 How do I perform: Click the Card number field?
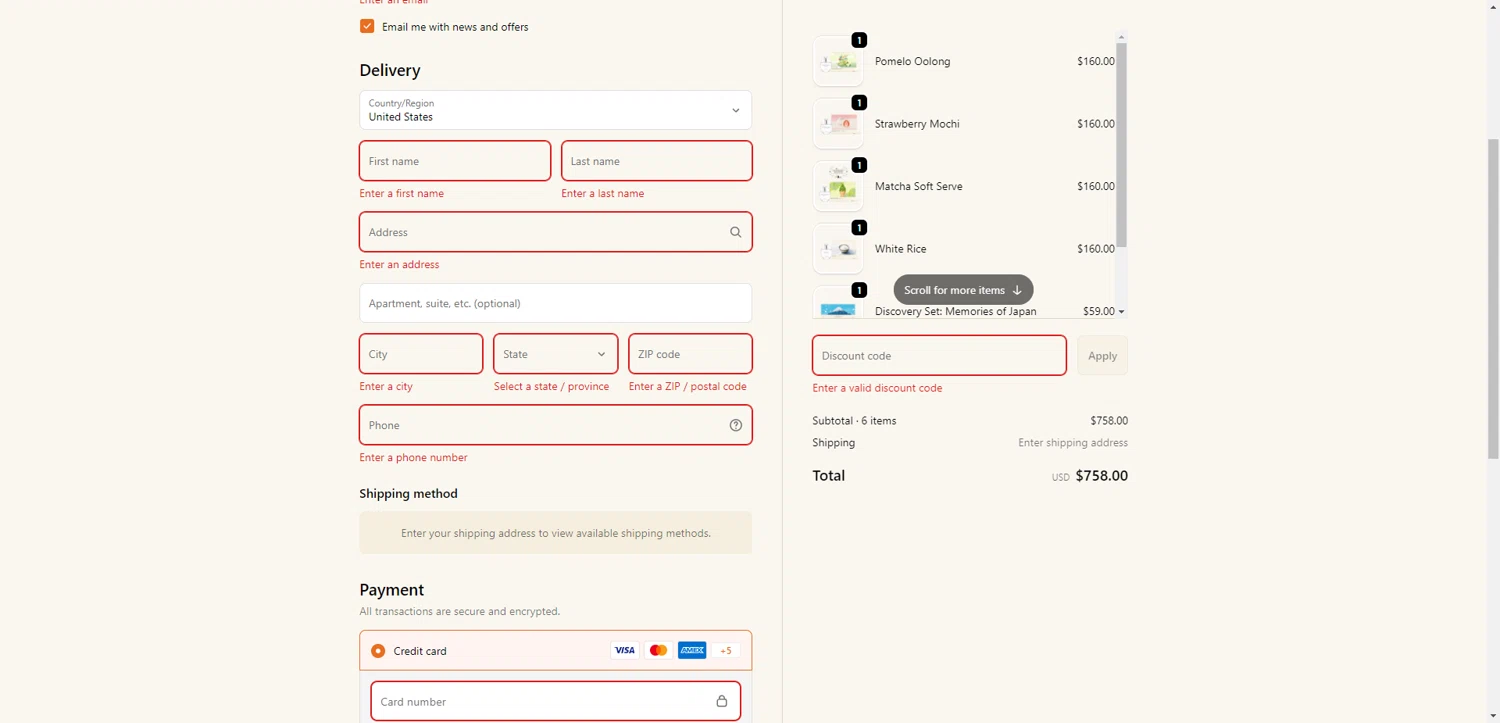[555, 701]
